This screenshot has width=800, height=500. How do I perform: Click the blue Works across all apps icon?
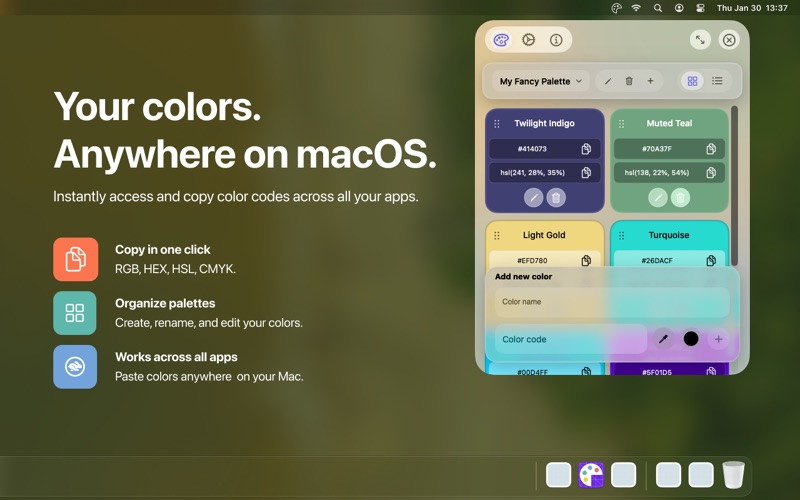(x=75, y=367)
